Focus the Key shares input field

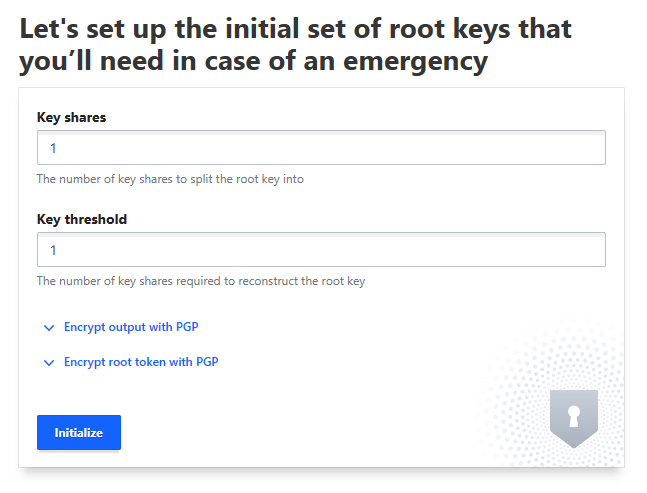(321, 148)
